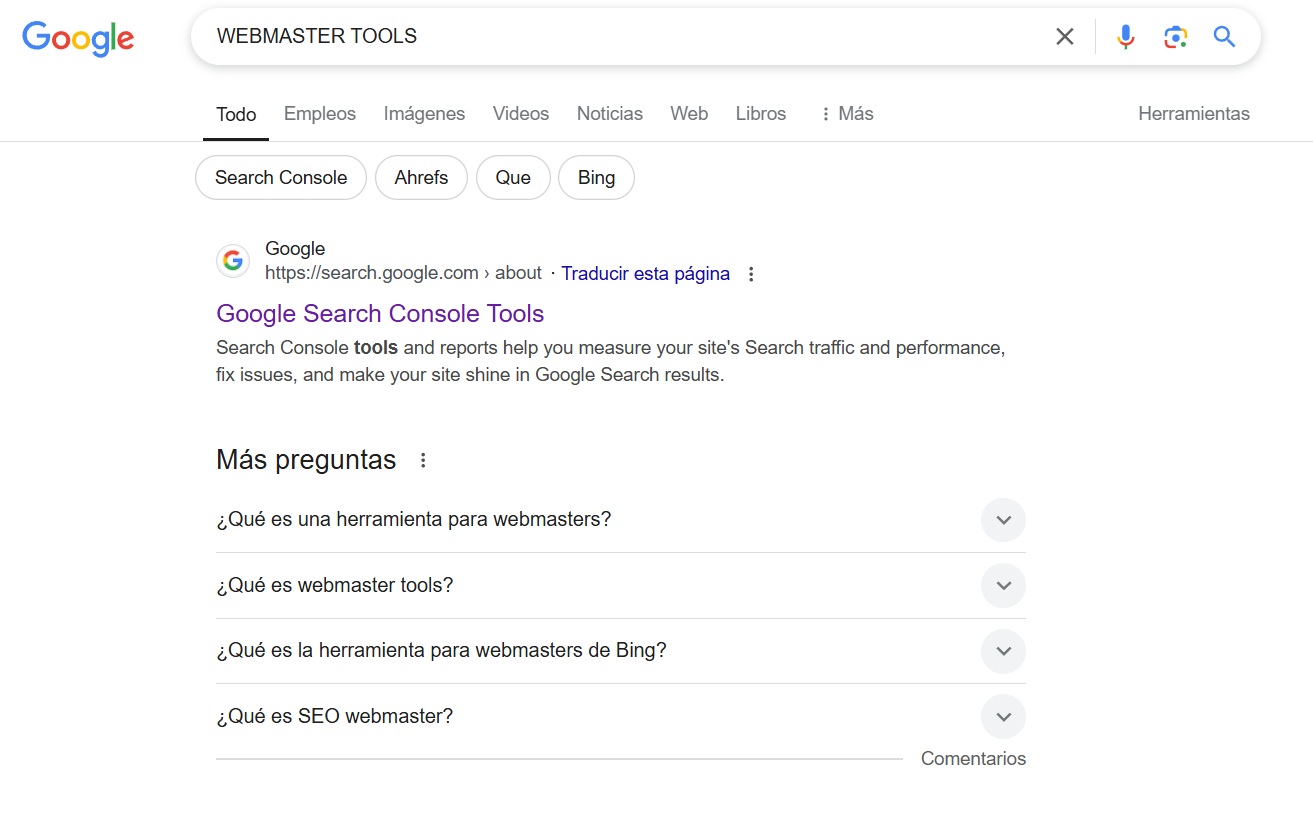Image resolution: width=1313 pixels, height=818 pixels.
Task: Switch to the Imágenes tab
Action: click(424, 114)
